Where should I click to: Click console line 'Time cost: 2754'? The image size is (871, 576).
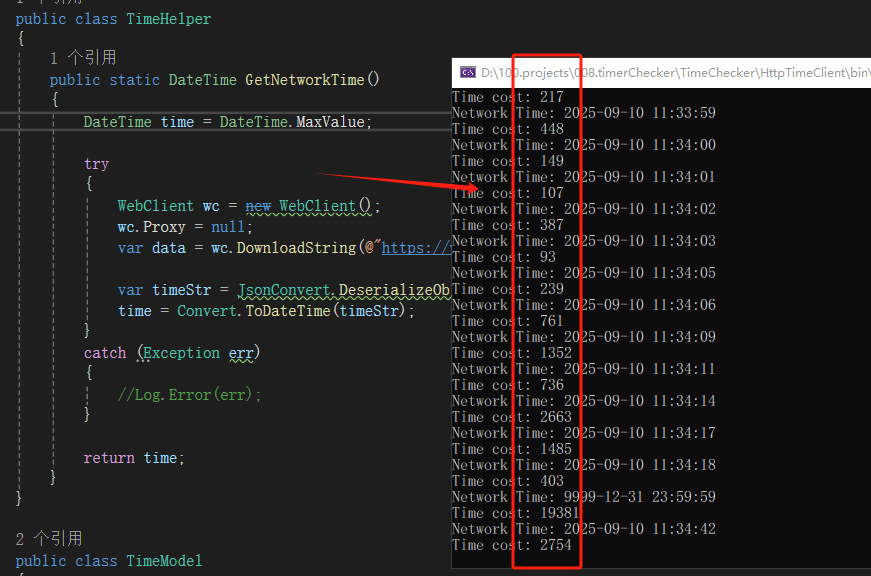click(x=512, y=545)
